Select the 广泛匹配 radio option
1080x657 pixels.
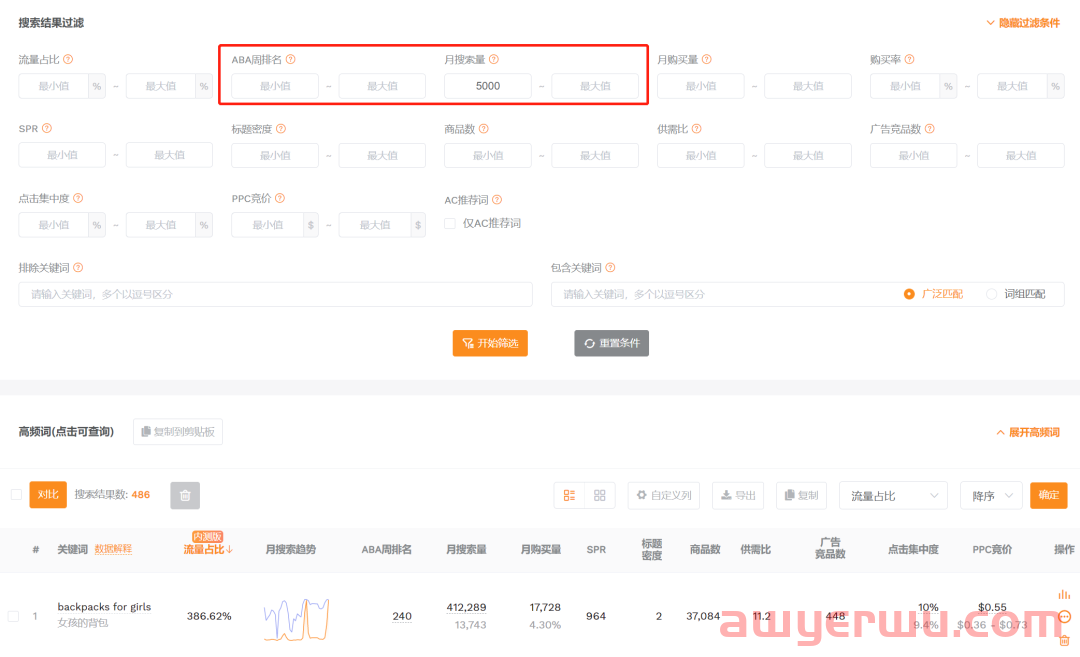coord(909,294)
